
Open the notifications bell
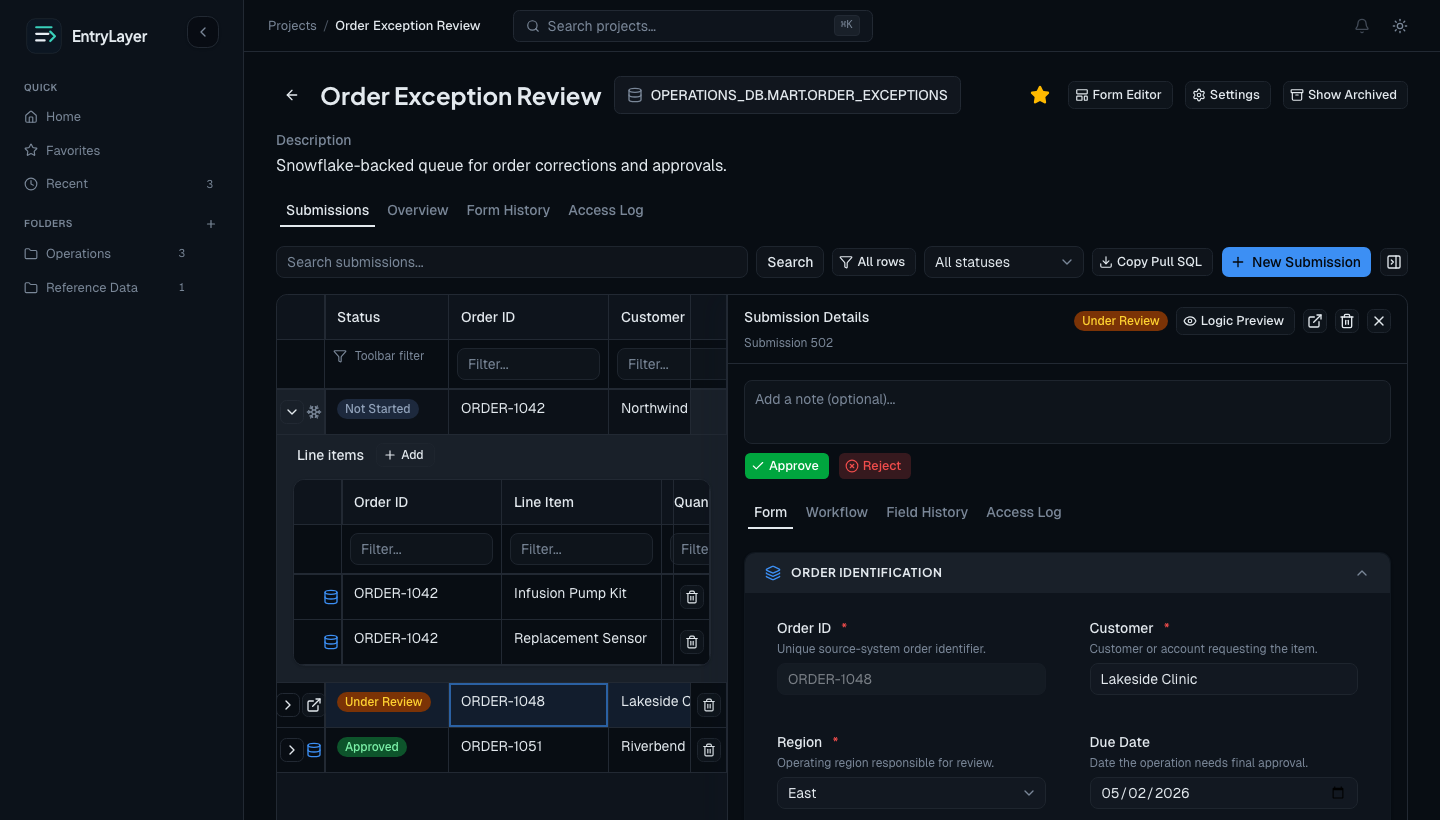(1362, 26)
